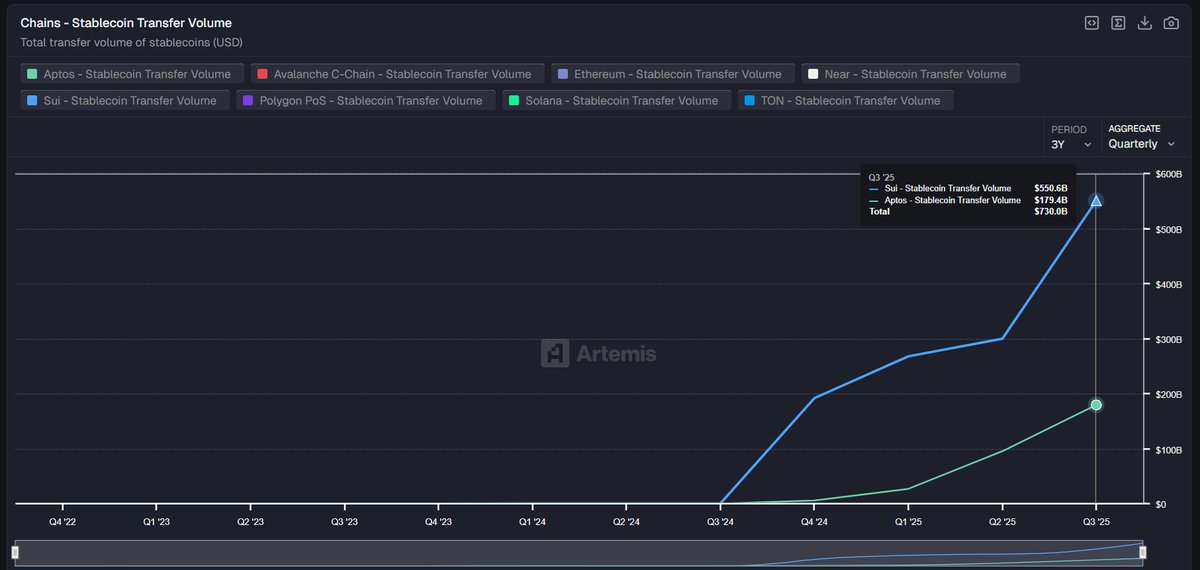Take a chart snapshot with camera icon
Image resolution: width=1200 pixels, height=570 pixels.
pyautogui.click(x=1171, y=23)
